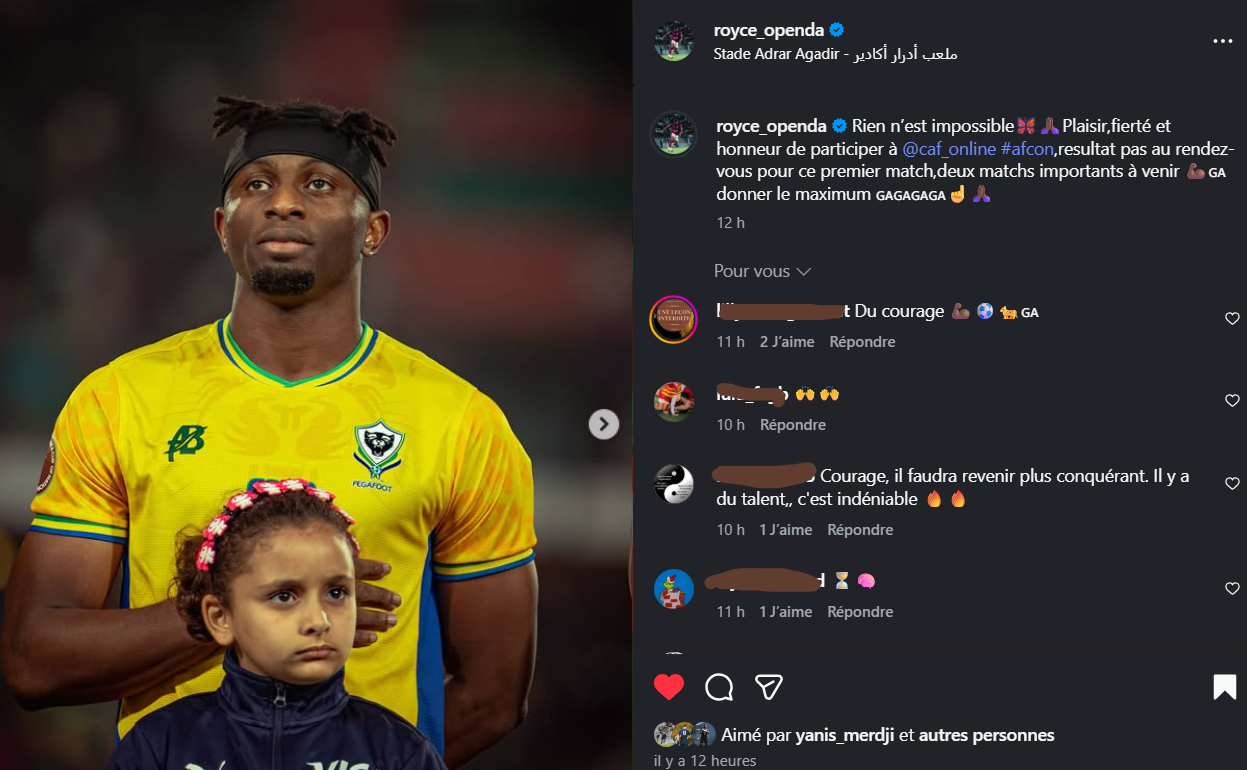The width and height of the screenshot is (1247, 770).
Task: Share the post via paper plane icon
Action: tap(768, 687)
